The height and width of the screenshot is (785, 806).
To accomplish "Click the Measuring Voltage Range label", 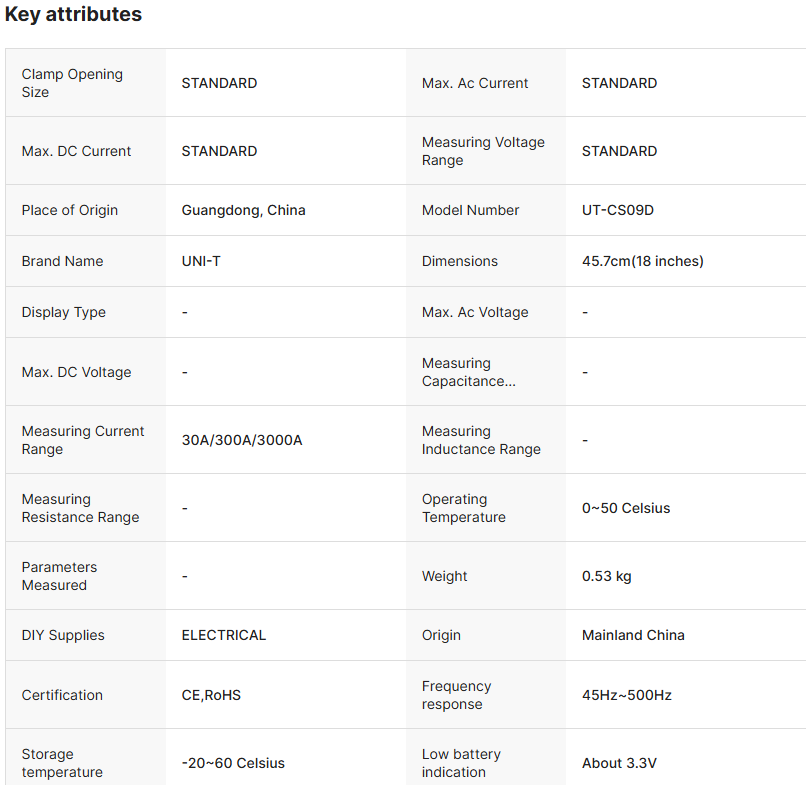I will tap(483, 151).
